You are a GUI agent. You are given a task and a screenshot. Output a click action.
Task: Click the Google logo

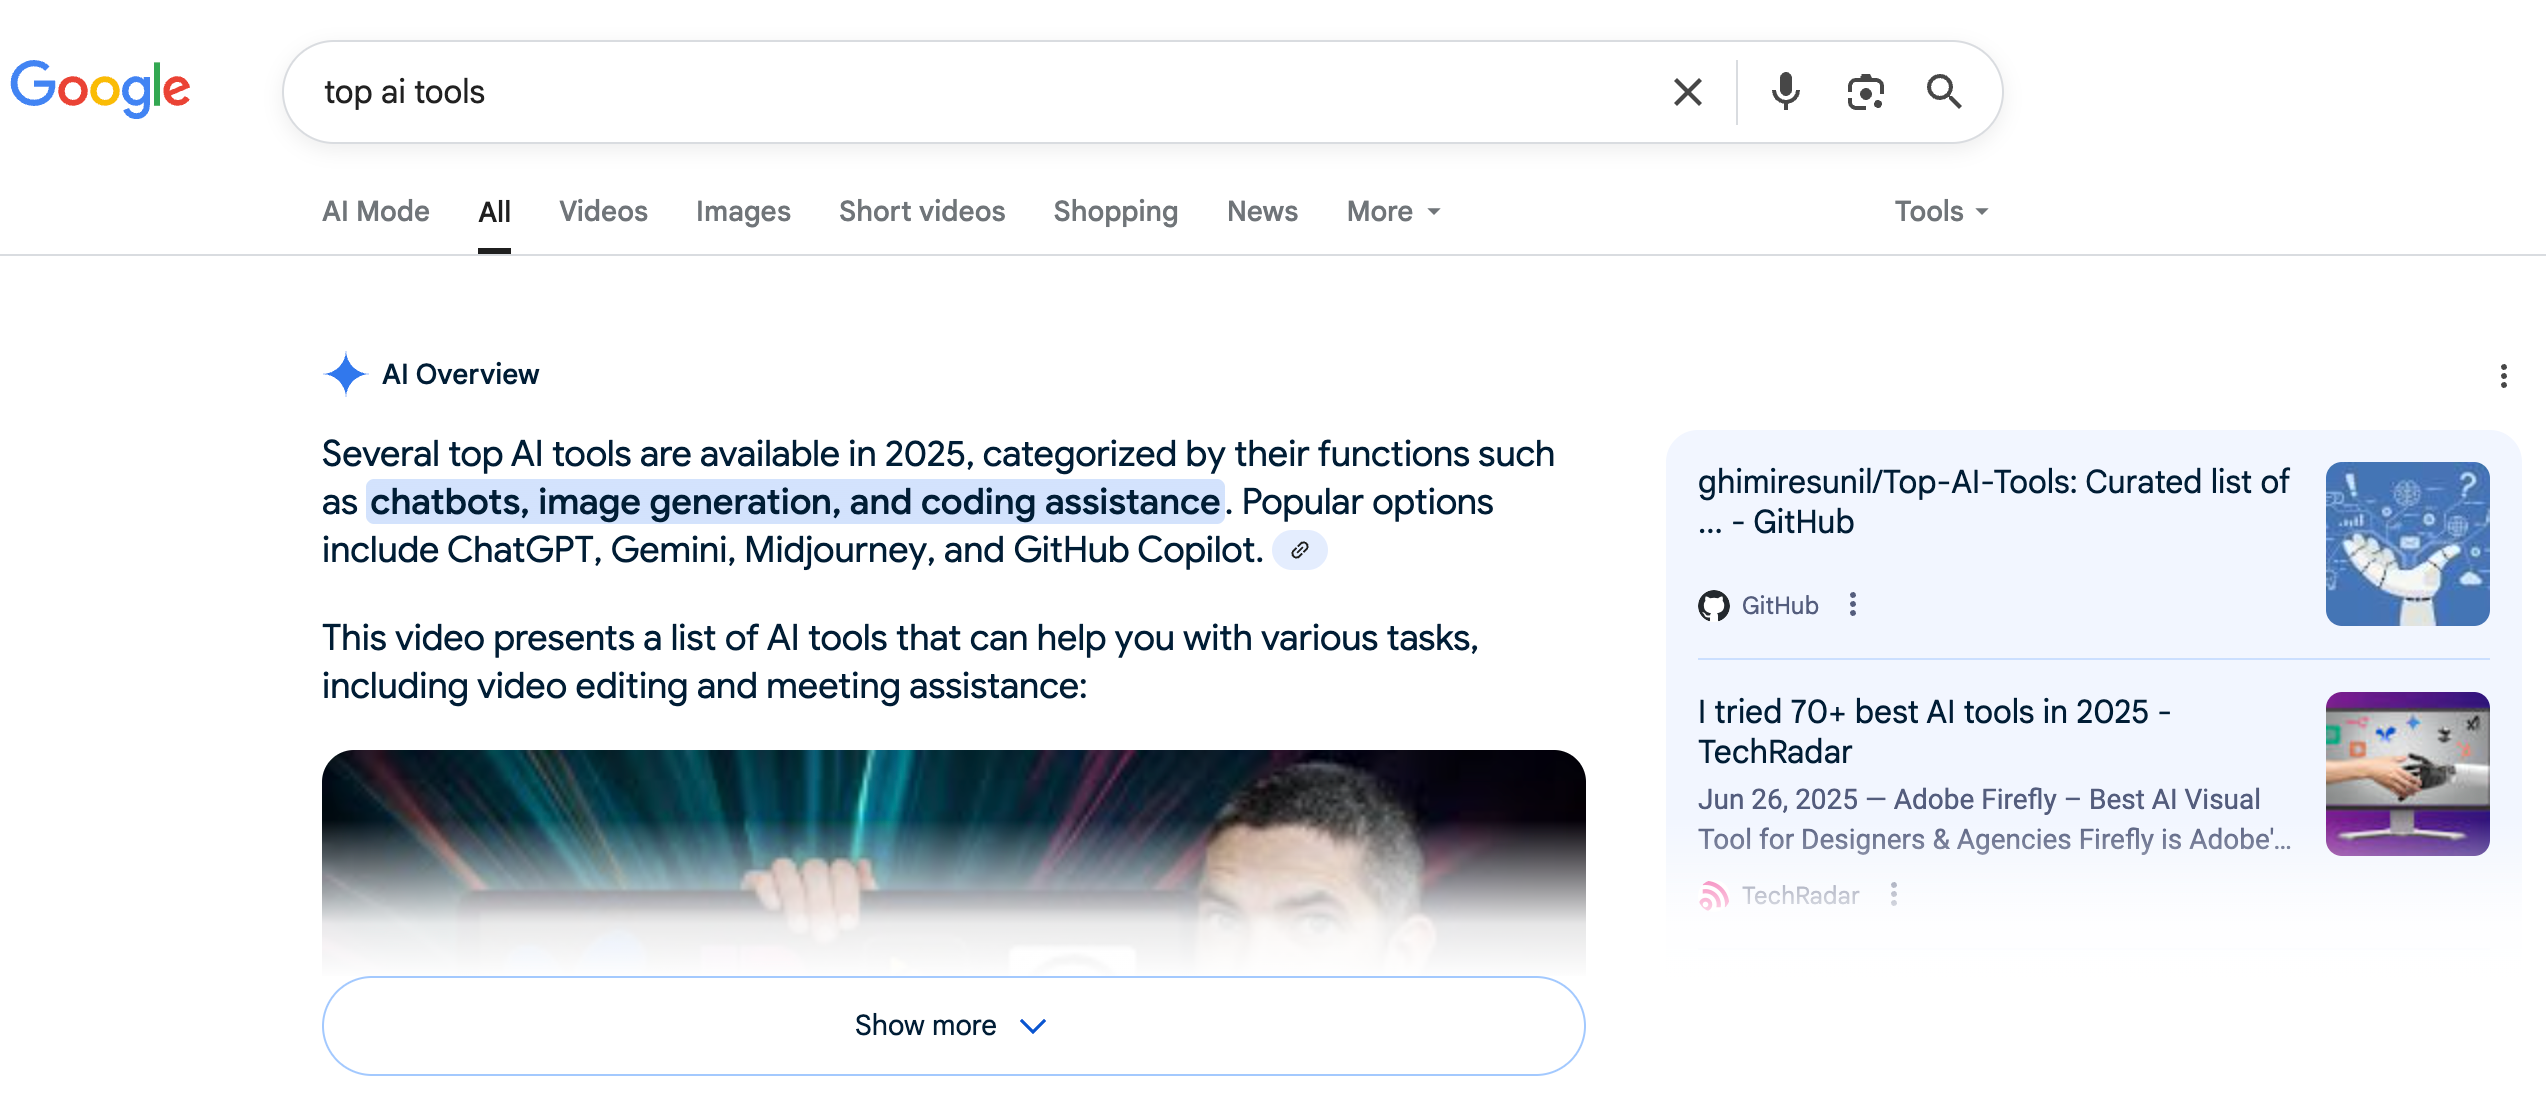point(100,89)
